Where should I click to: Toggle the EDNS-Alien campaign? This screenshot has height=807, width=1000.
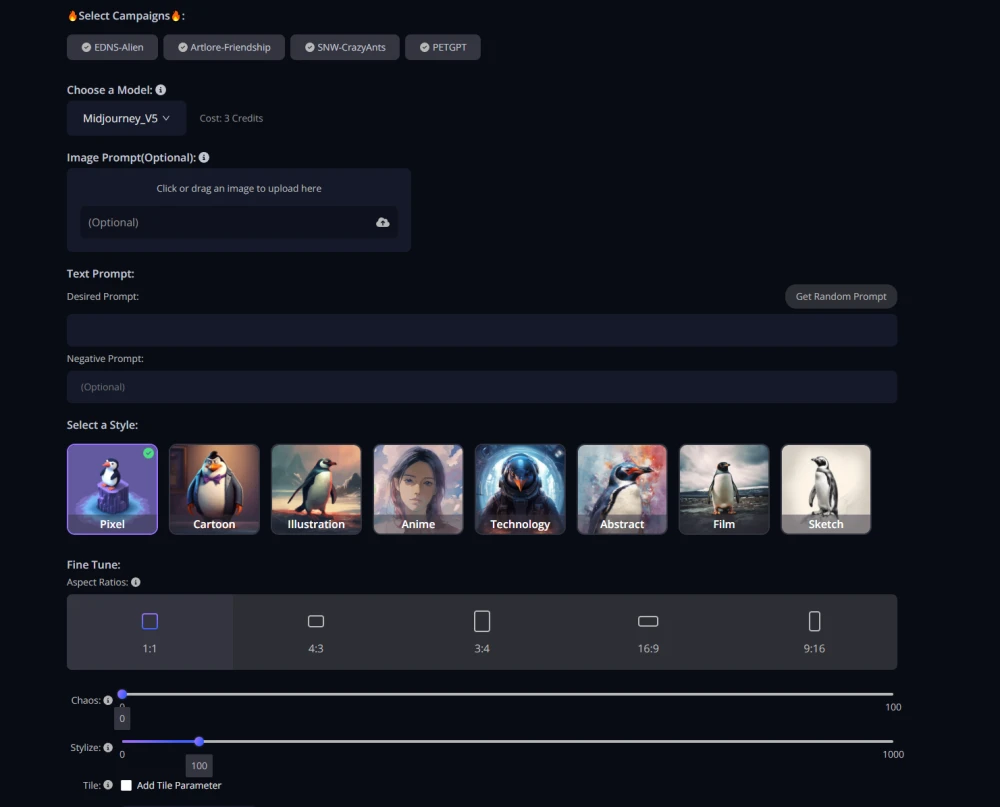(x=112, y=47)
